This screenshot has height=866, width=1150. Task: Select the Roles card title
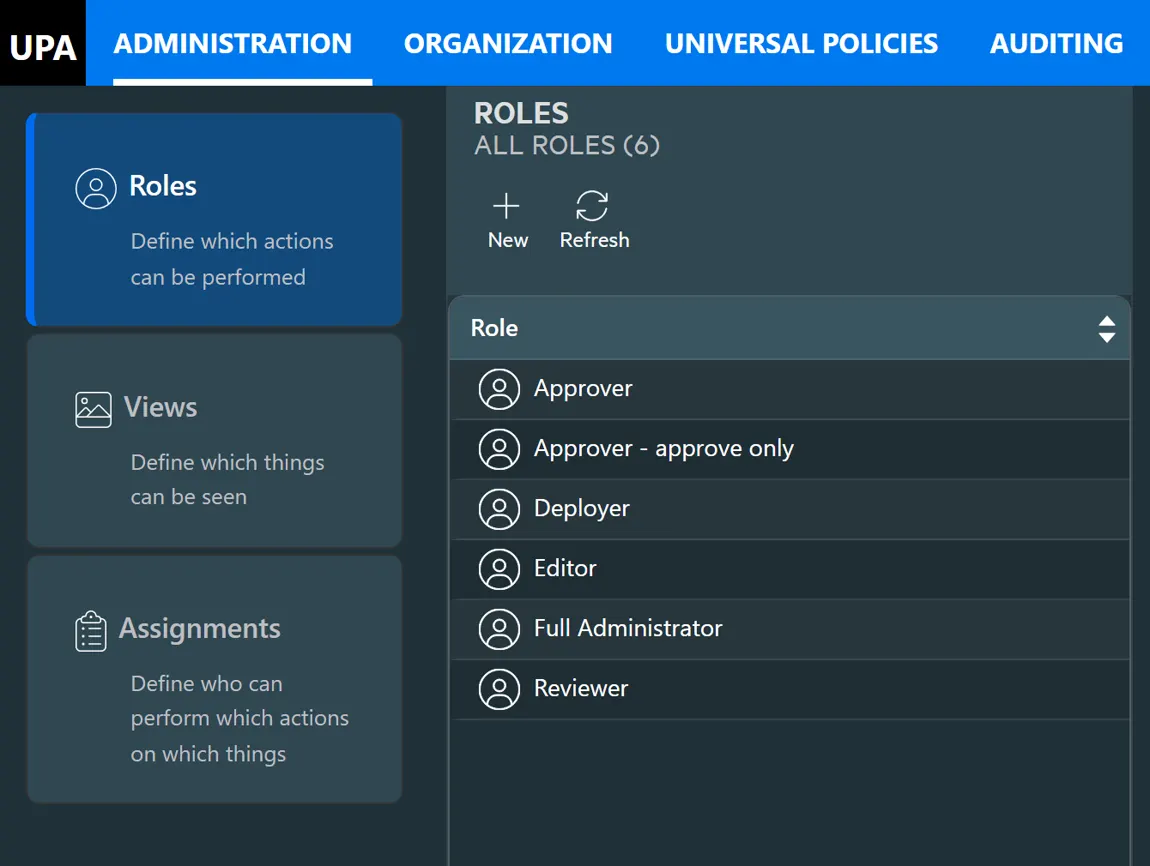[163, 186]
